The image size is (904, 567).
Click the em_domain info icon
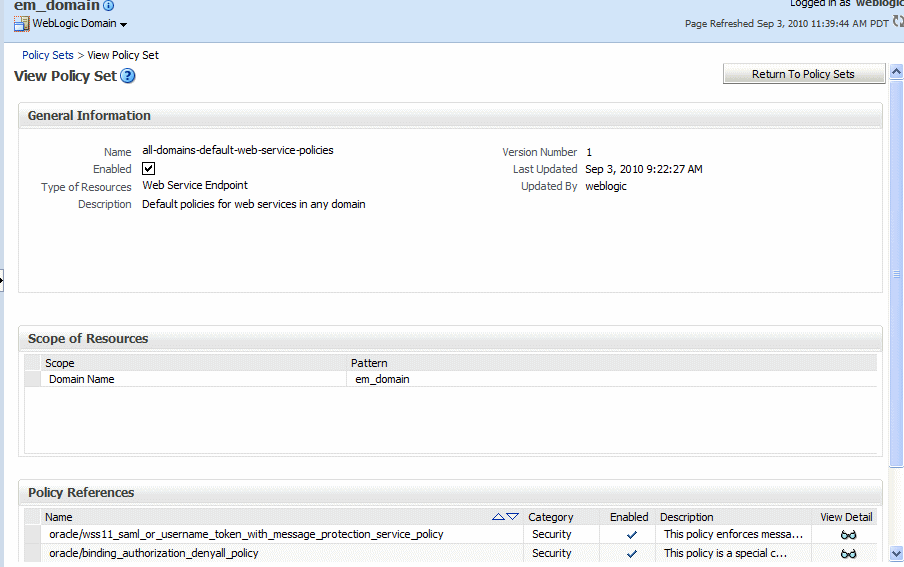click(x=108, y=6)
